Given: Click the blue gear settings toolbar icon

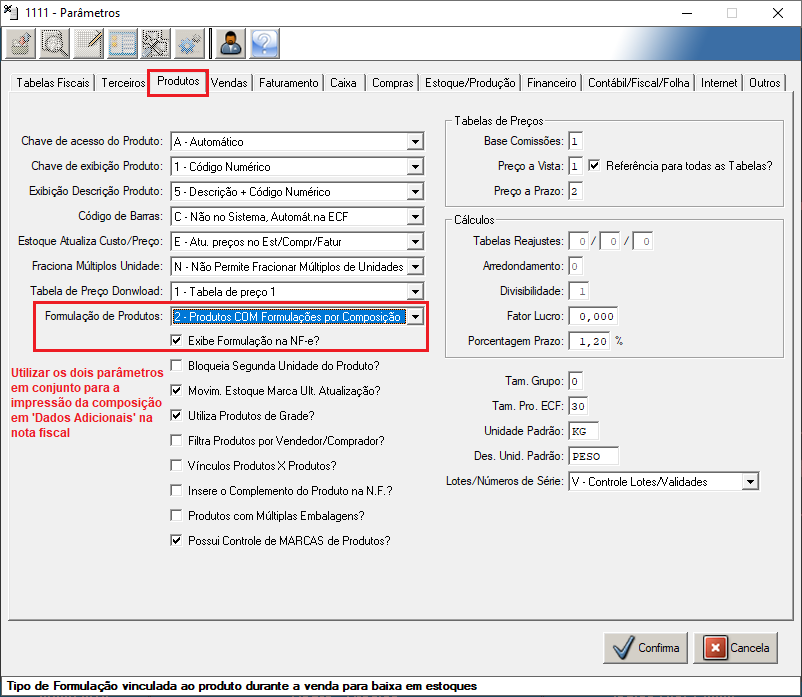Looking at the screenshot, I should [190, 43].
